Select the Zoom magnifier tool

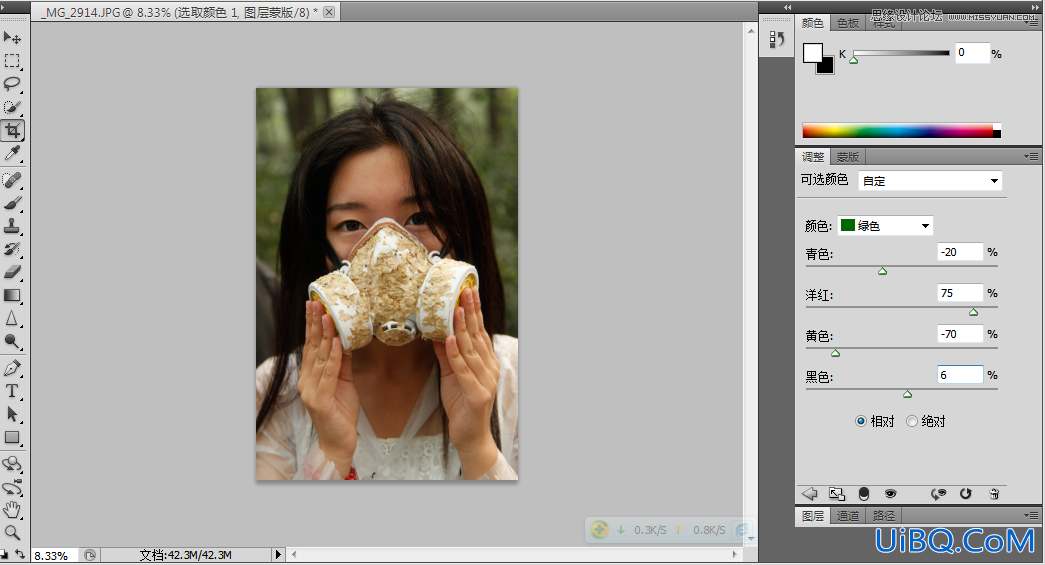click(12, 532)
